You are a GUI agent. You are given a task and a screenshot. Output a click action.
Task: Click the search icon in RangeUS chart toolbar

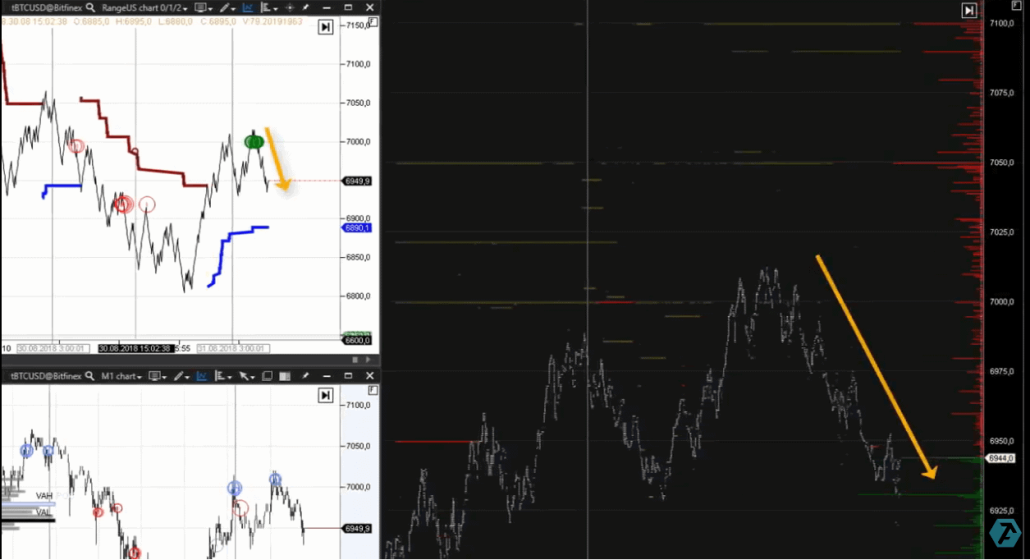point(91,8)
